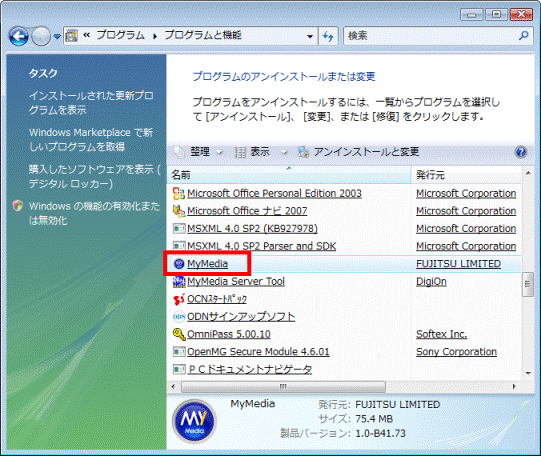Screen dimensions: 541x456
Task: Click the shield icon beside Windows の機能
Action: point(18,206)
